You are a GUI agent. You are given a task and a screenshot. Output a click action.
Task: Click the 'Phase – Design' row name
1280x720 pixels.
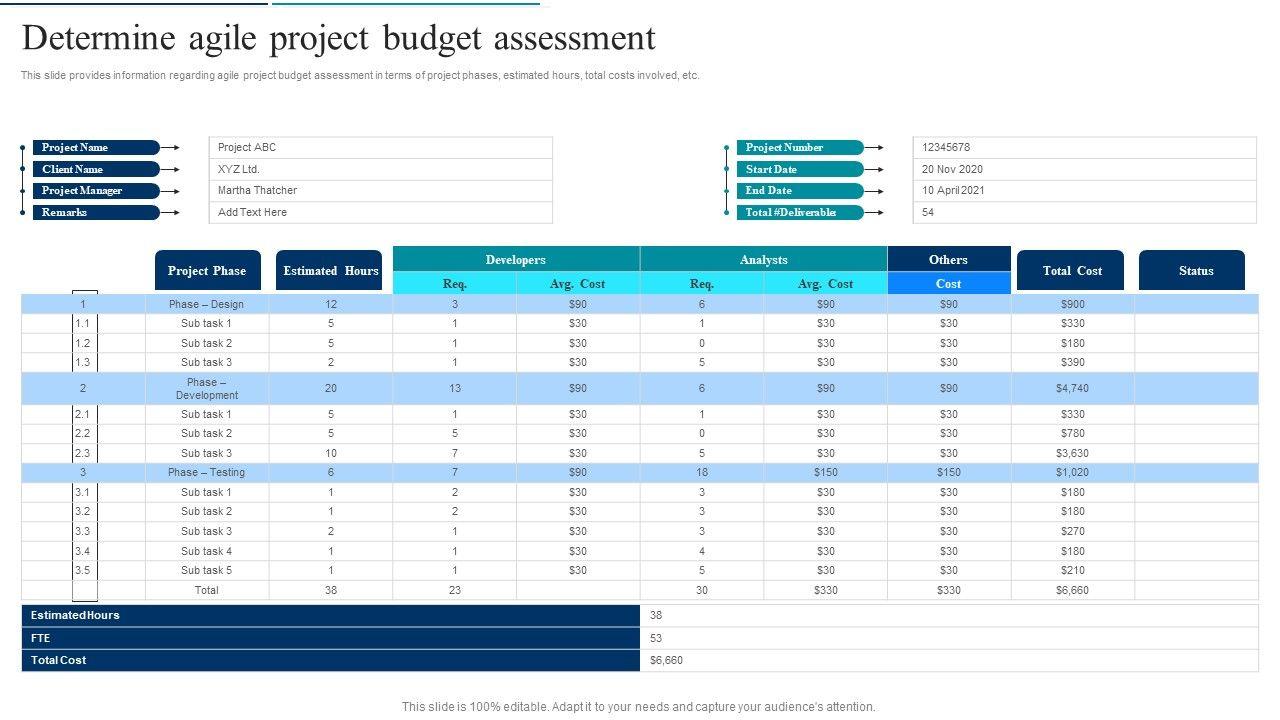pos(207,304)
